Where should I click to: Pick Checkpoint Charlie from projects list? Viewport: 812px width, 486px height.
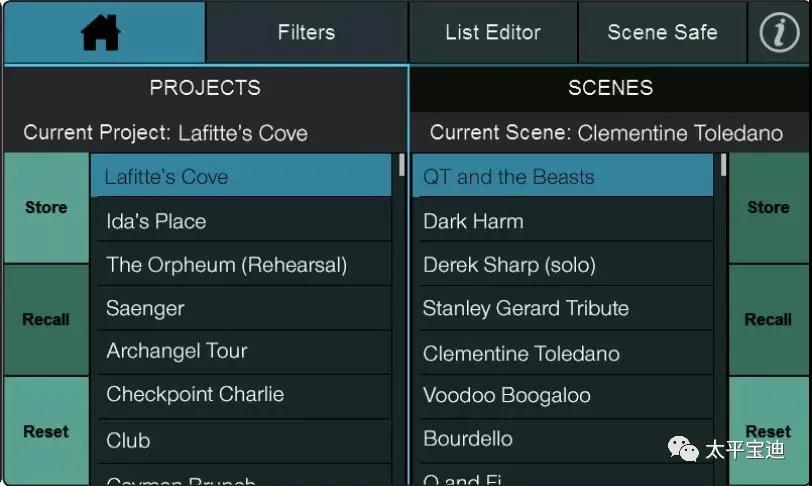(x=242, y=395)
